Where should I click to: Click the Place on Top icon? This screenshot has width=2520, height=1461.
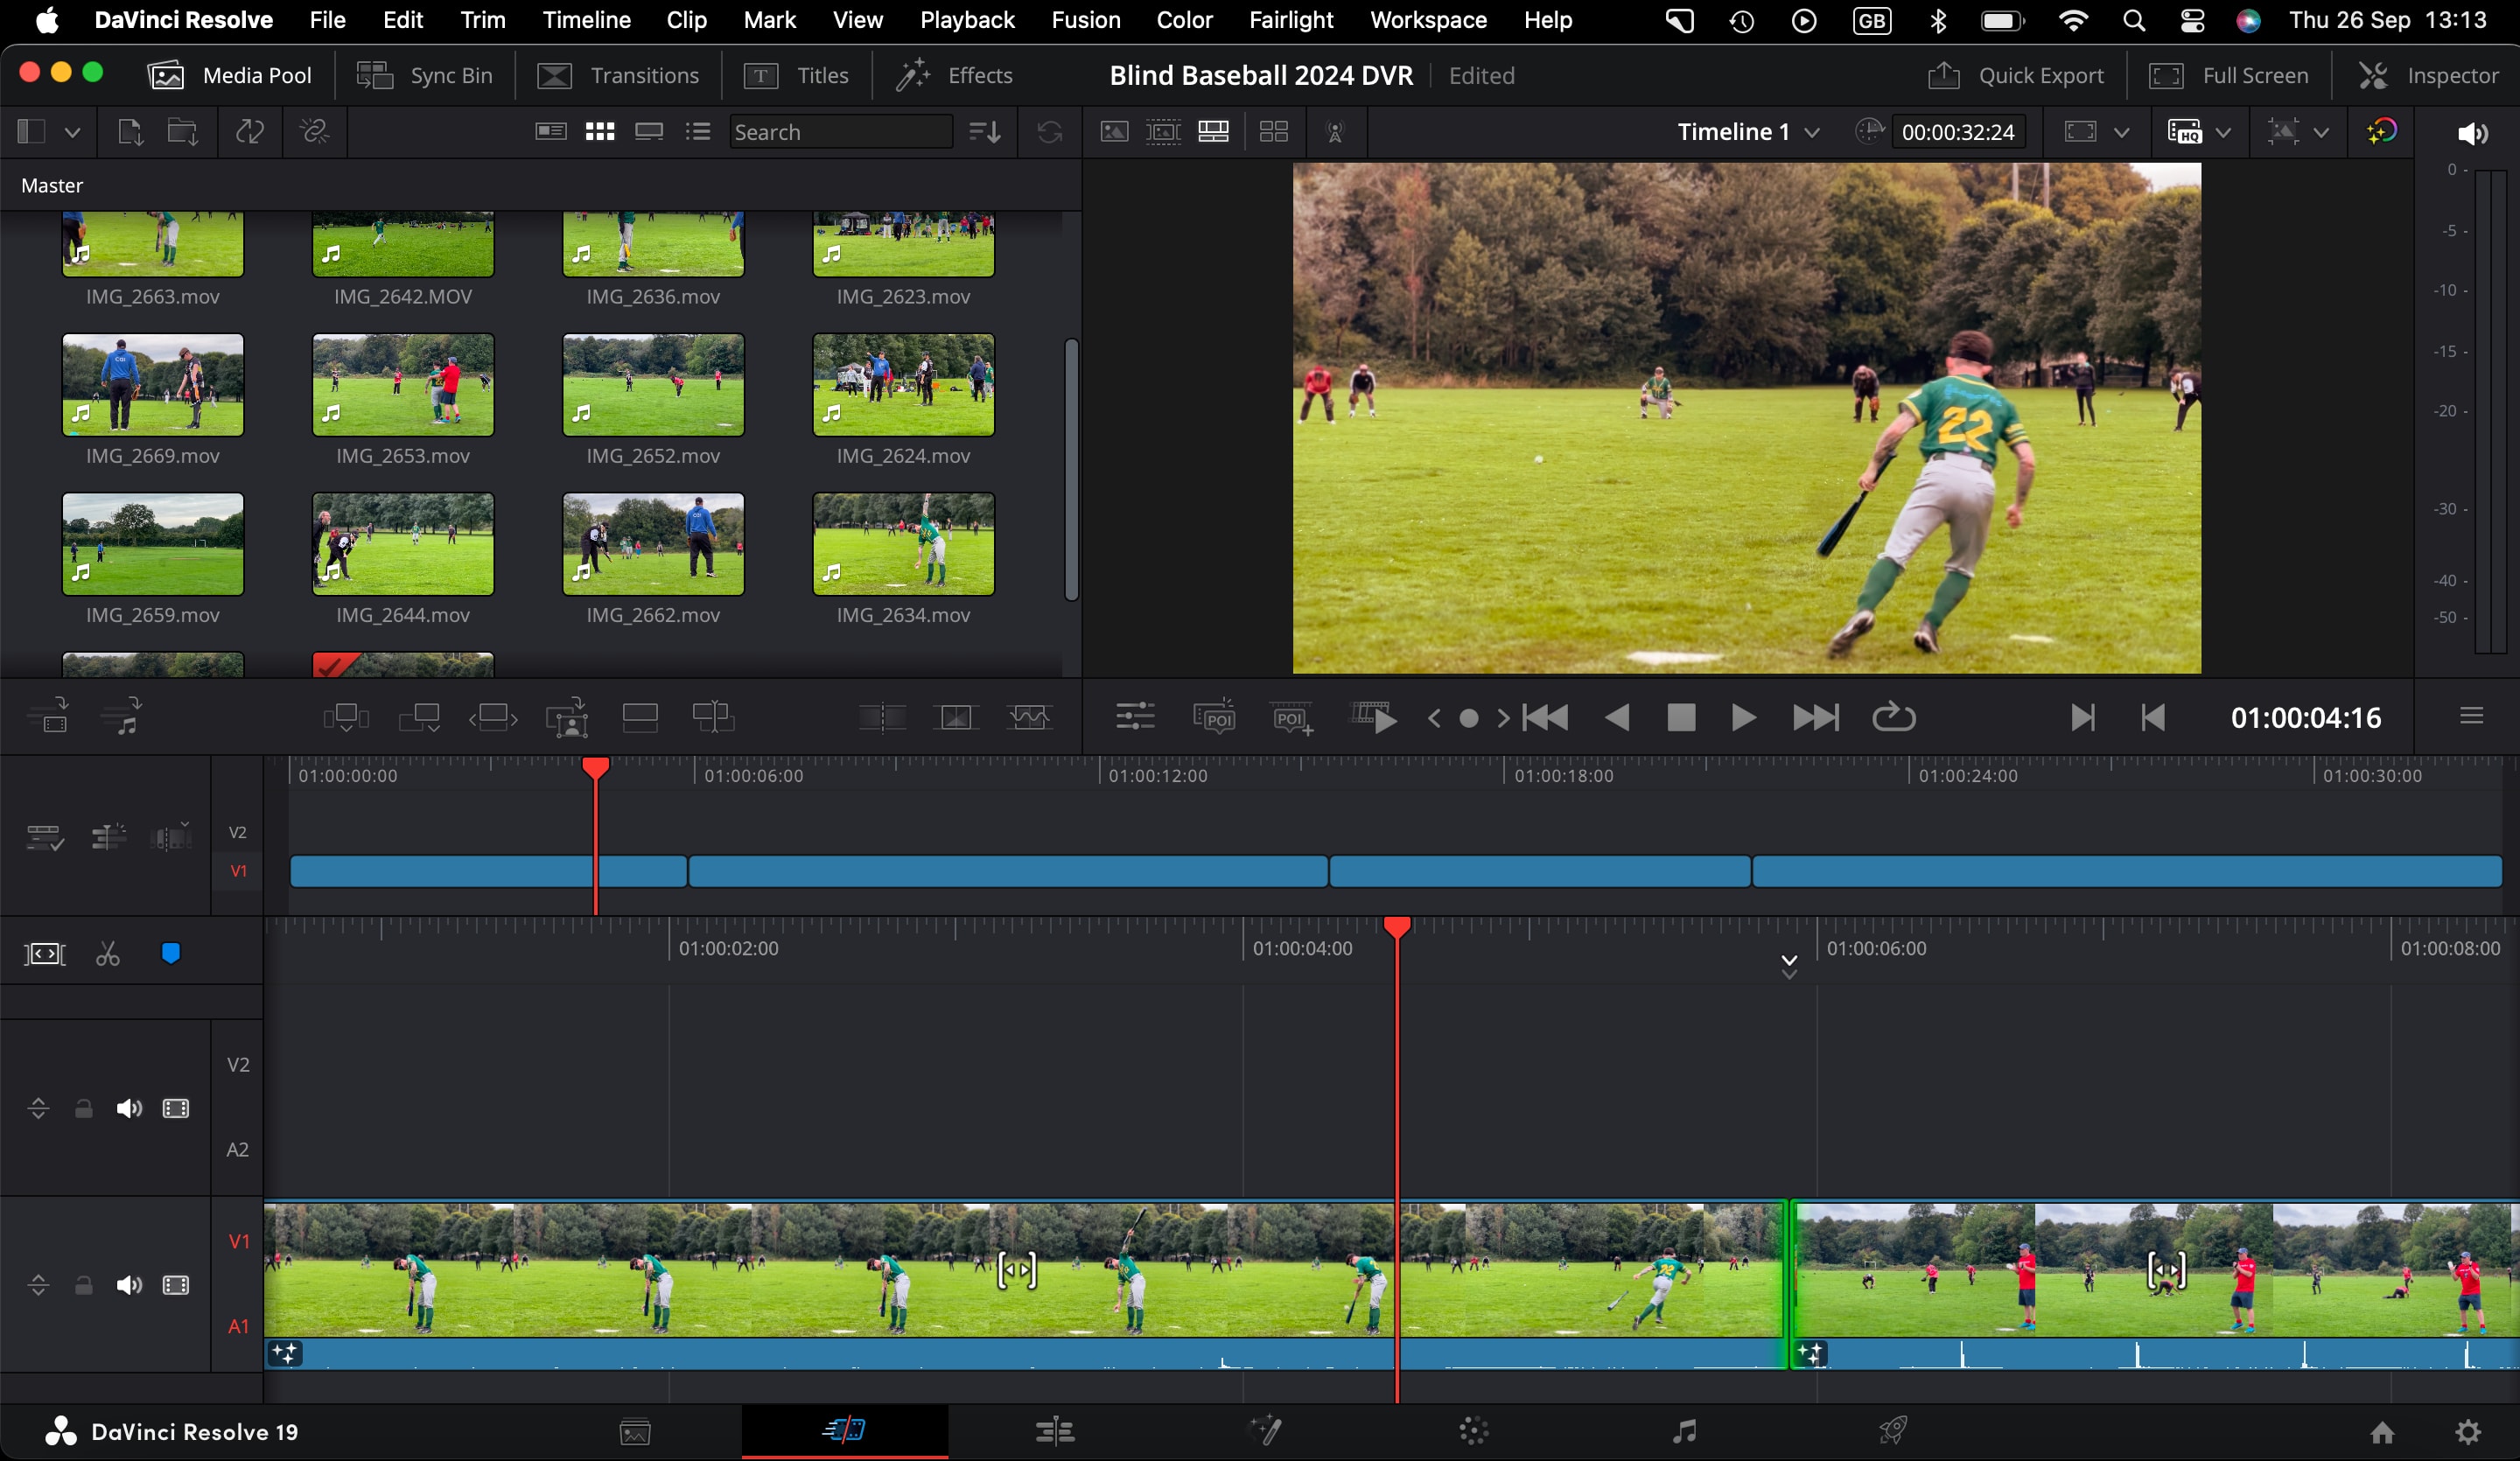click(x=640, y=717)
